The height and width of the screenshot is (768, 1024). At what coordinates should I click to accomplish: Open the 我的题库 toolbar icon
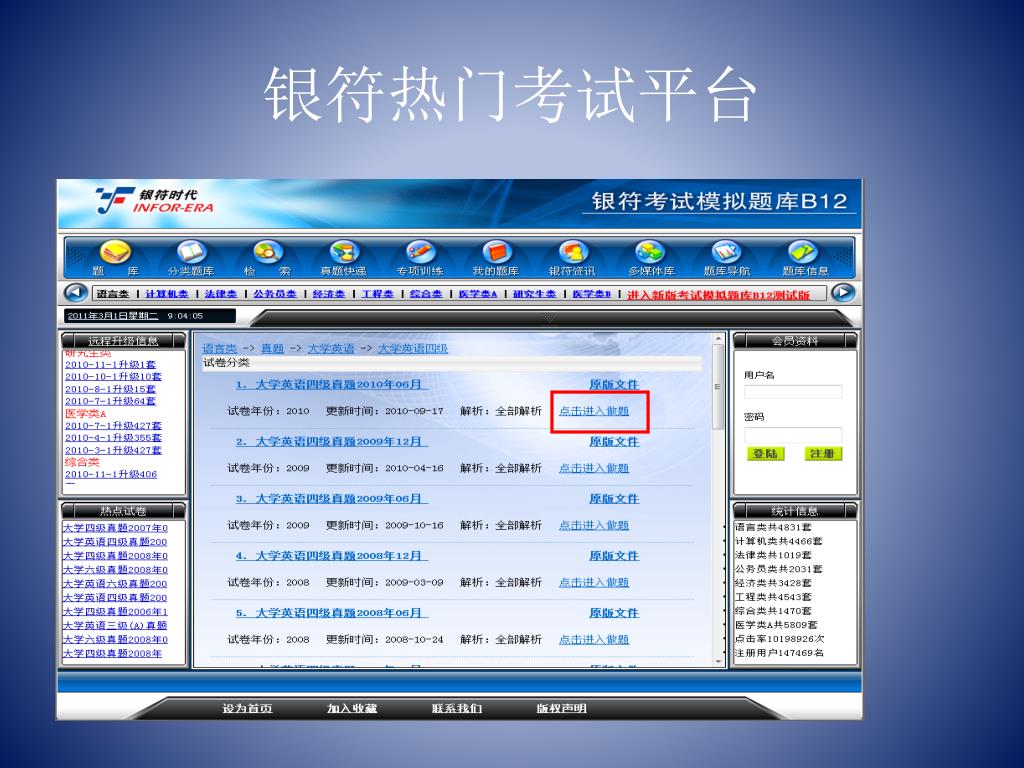click(x=496, y=258)
